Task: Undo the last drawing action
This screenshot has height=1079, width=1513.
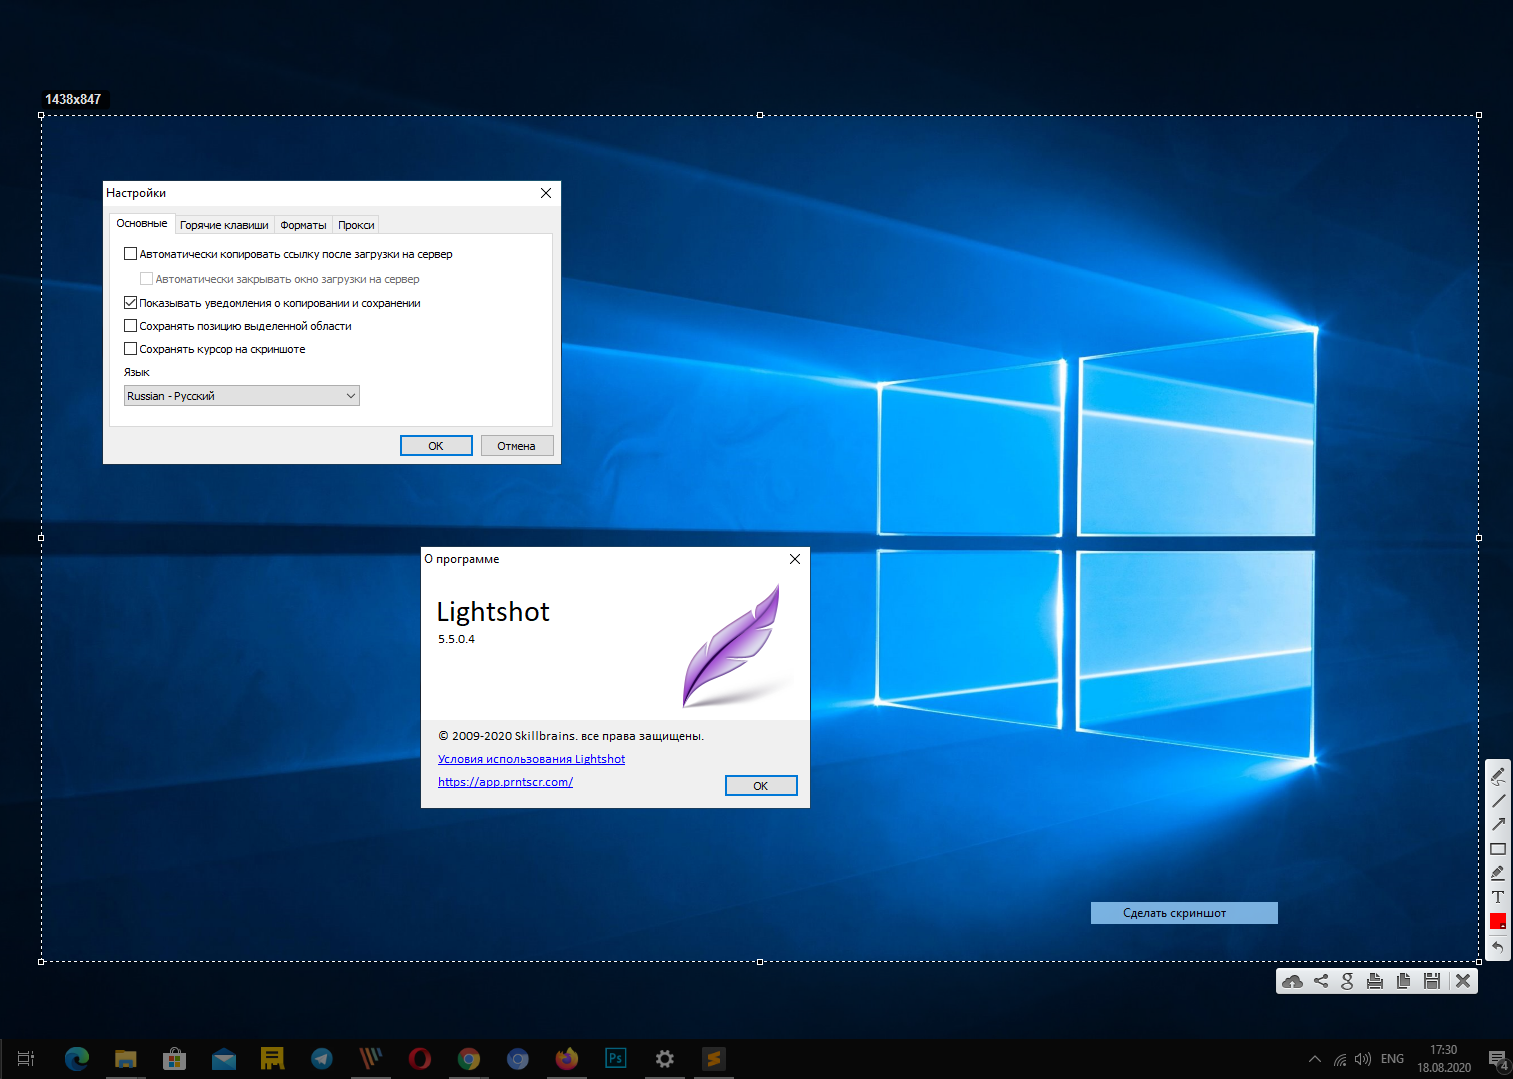Action: (x=1498, y=947)
